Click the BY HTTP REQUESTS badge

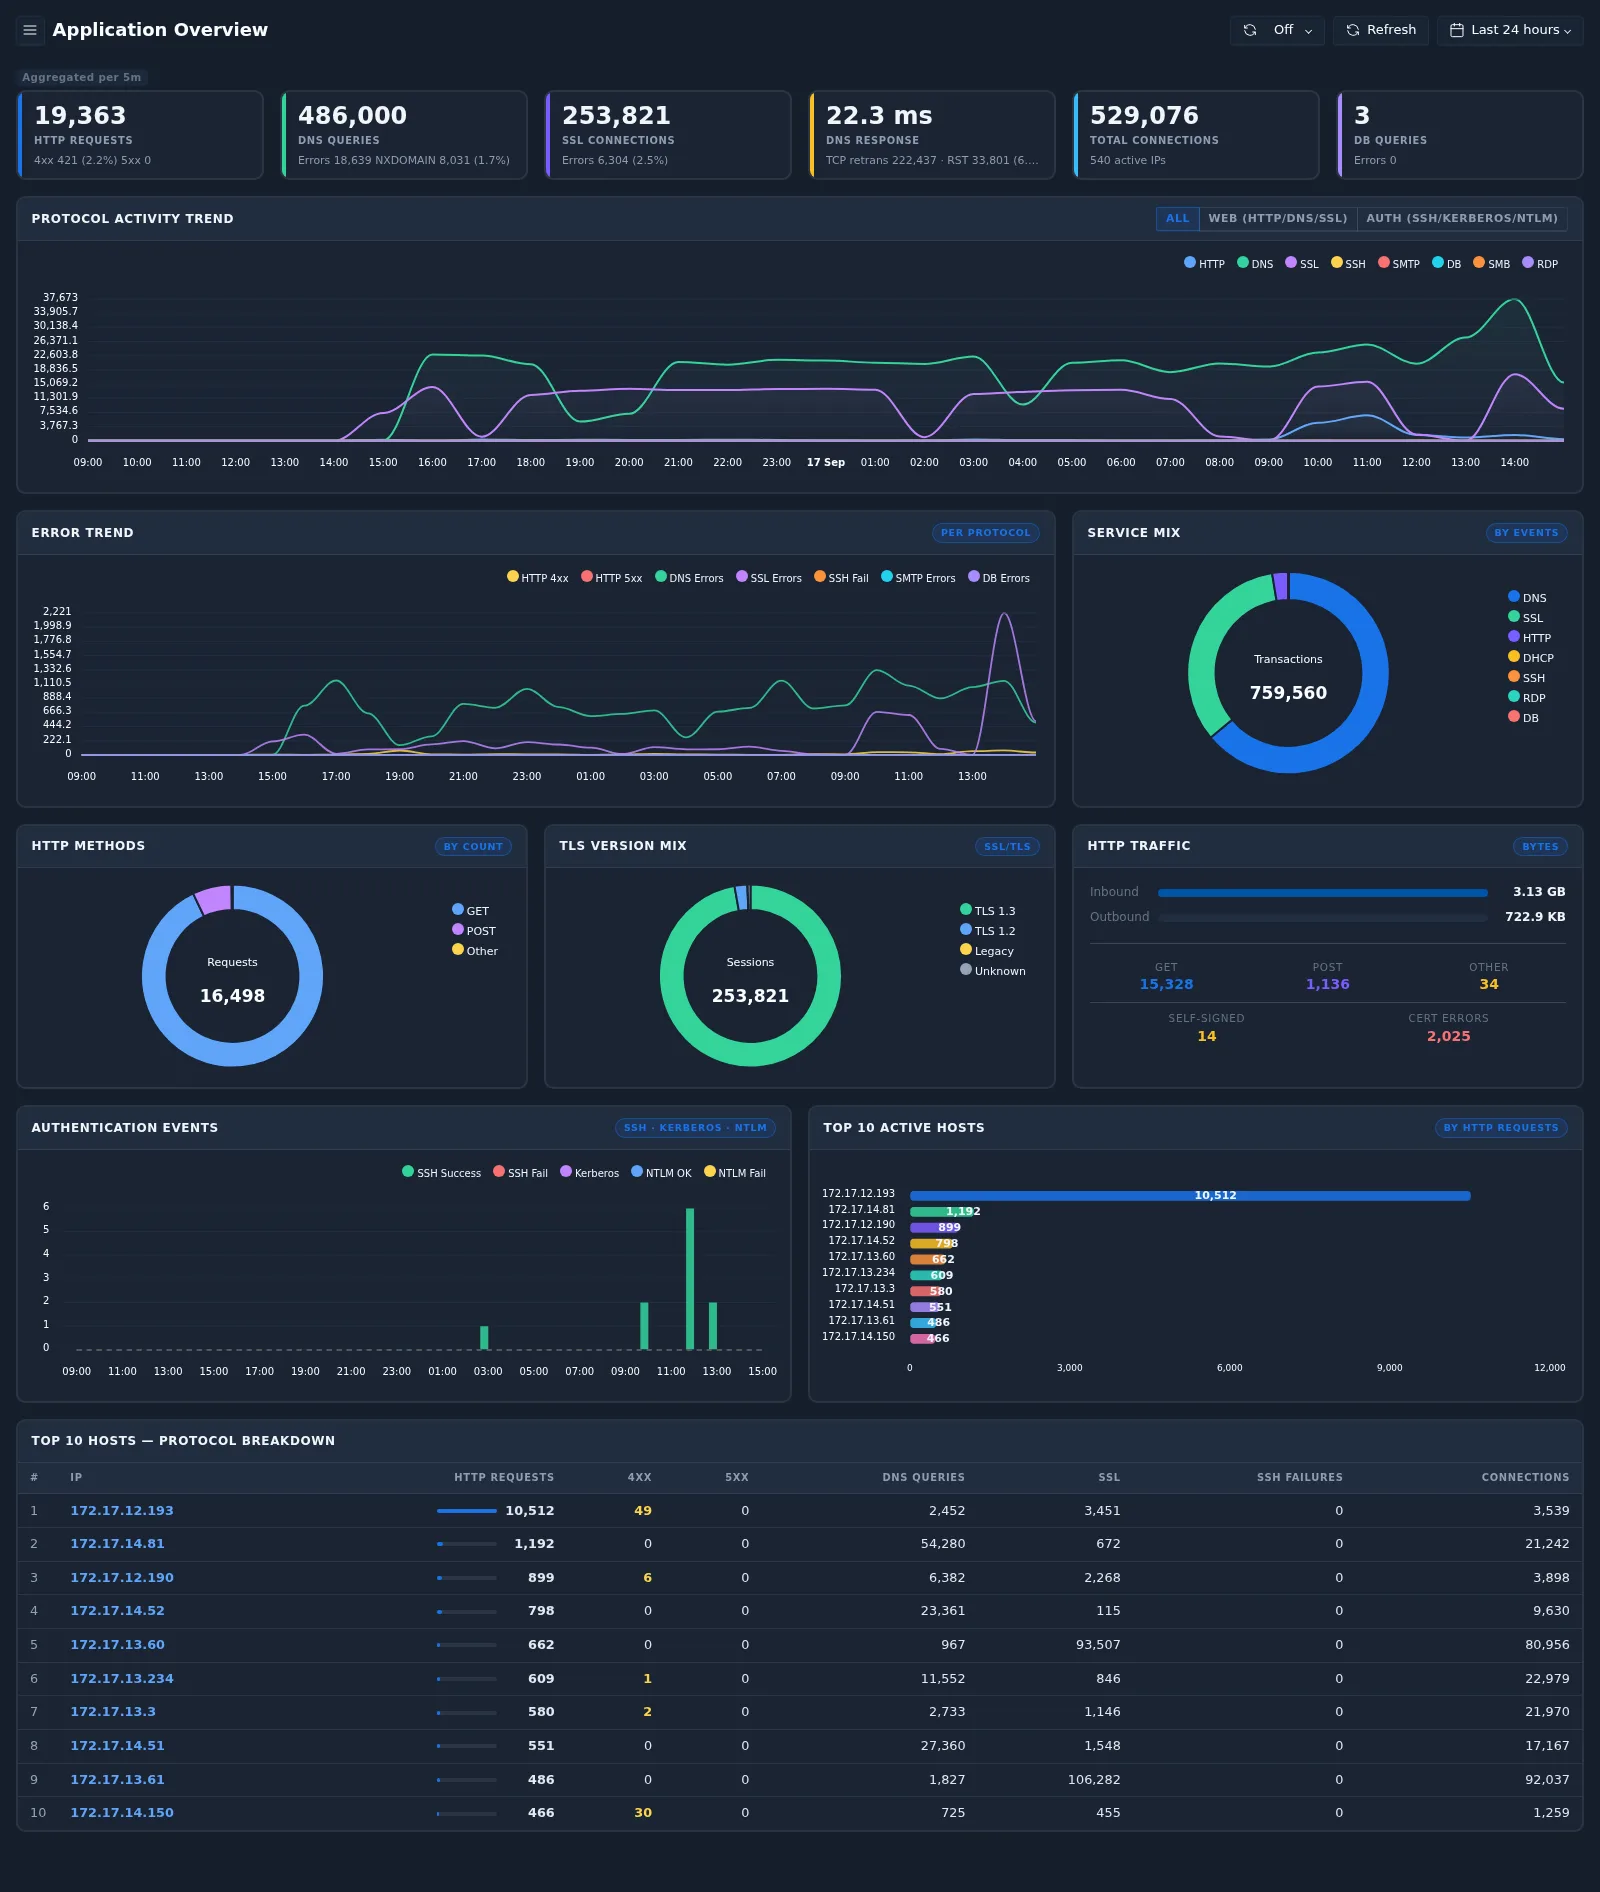coord(1501,1128)
